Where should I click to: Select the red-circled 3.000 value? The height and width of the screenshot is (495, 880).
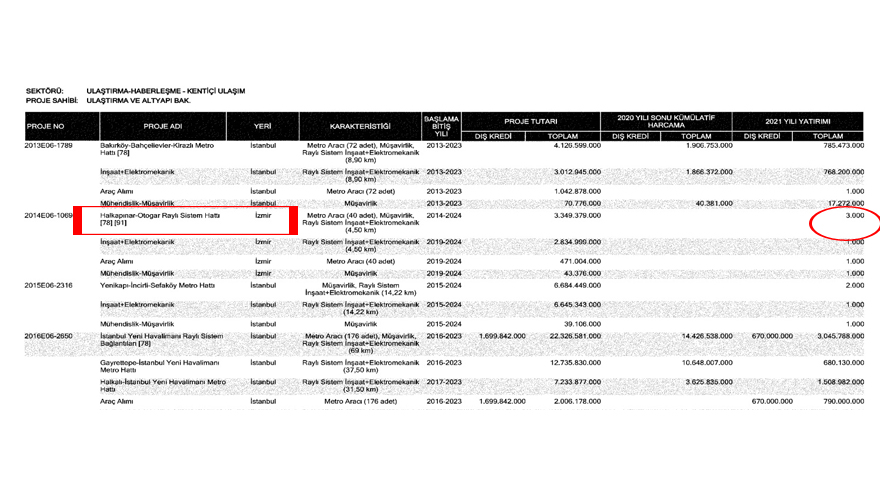coord(853,215)
